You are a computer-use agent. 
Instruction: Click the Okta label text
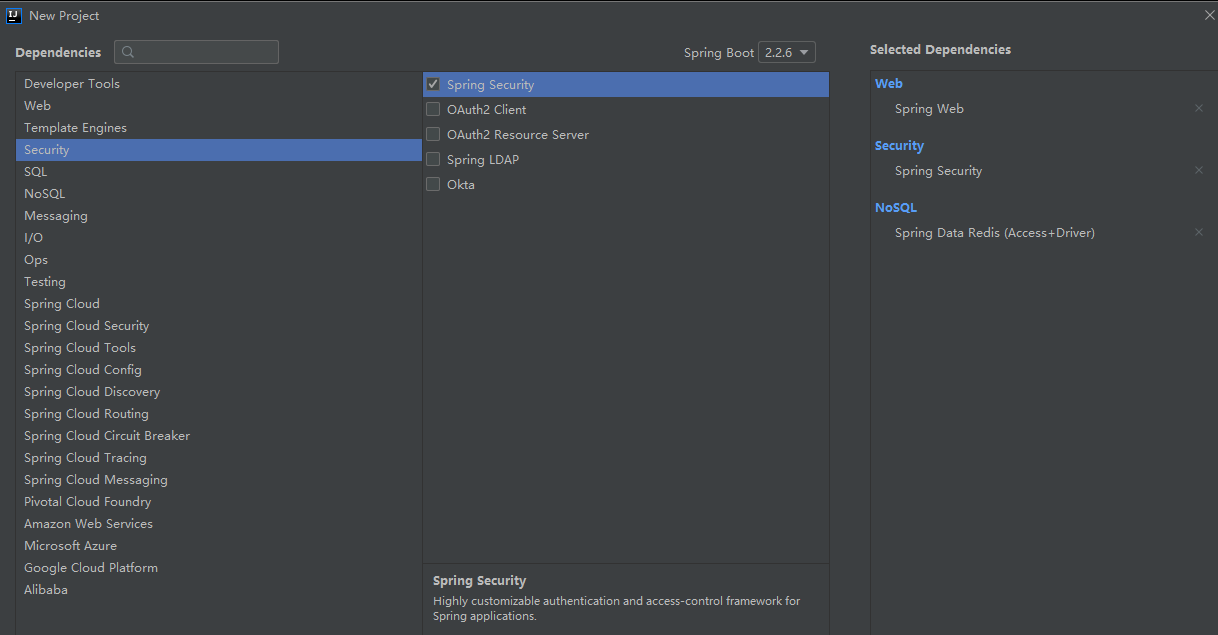tap(461, 184)
